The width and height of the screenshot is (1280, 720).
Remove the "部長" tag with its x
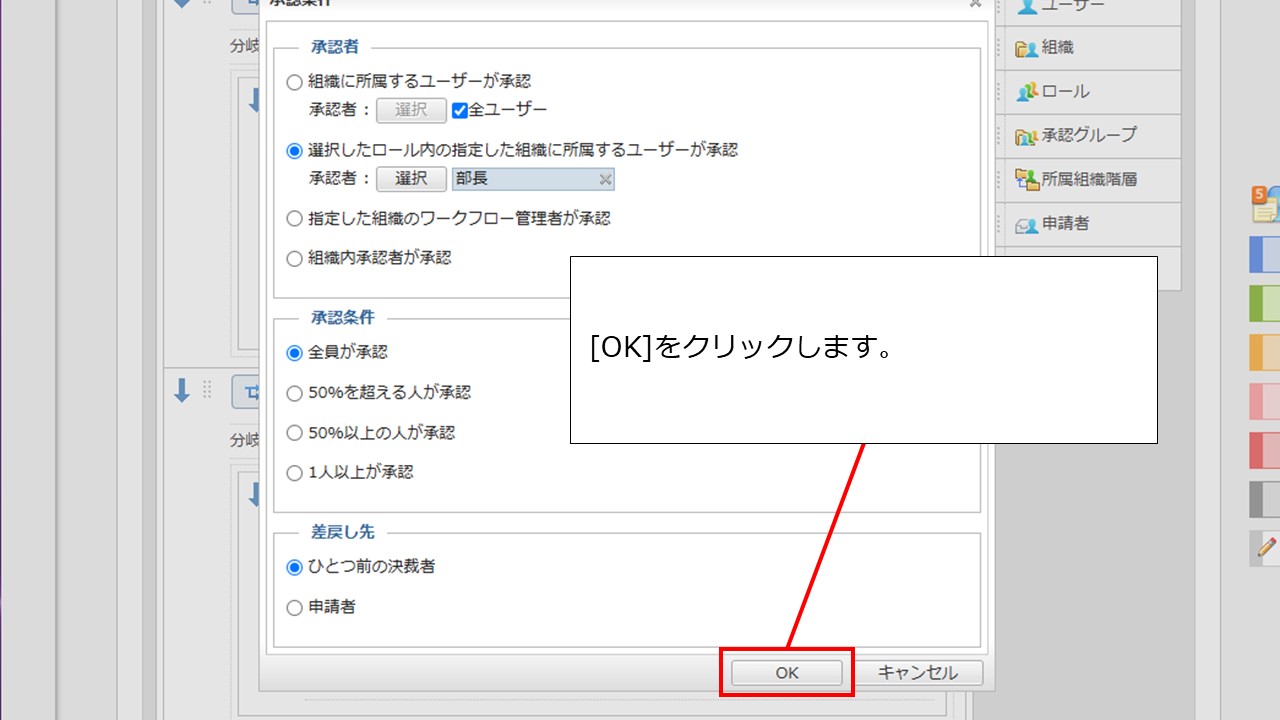click(x=604, y=180)
